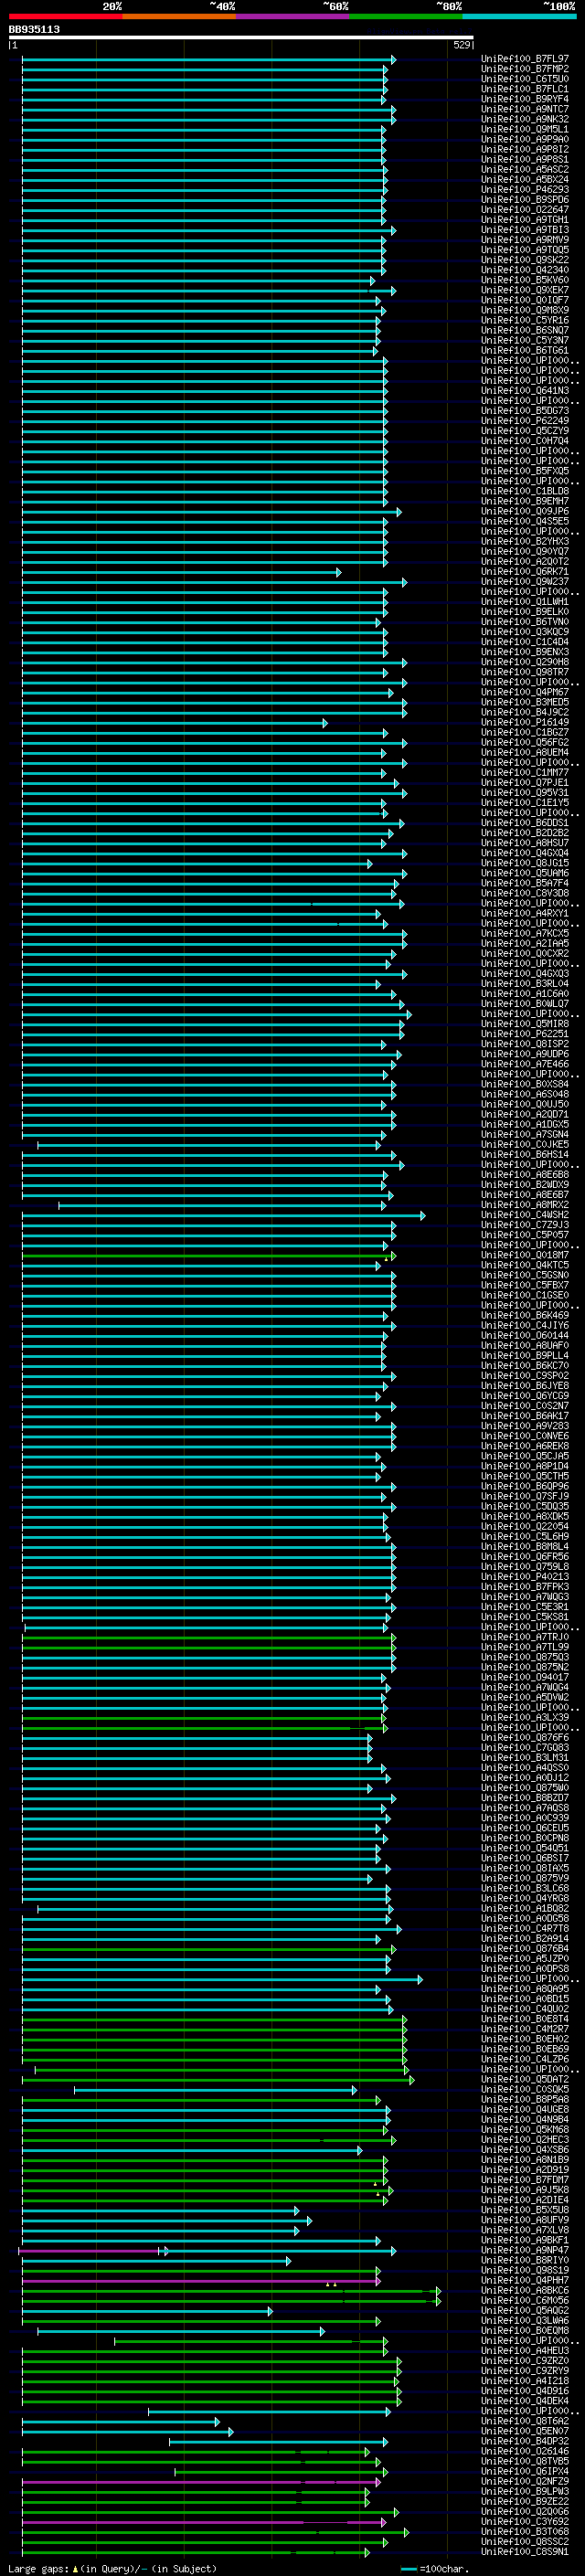Select the UniRef100_A9P8I2 label
Image resolution: width=585 pixels, height=2576 pixels.
525,150
